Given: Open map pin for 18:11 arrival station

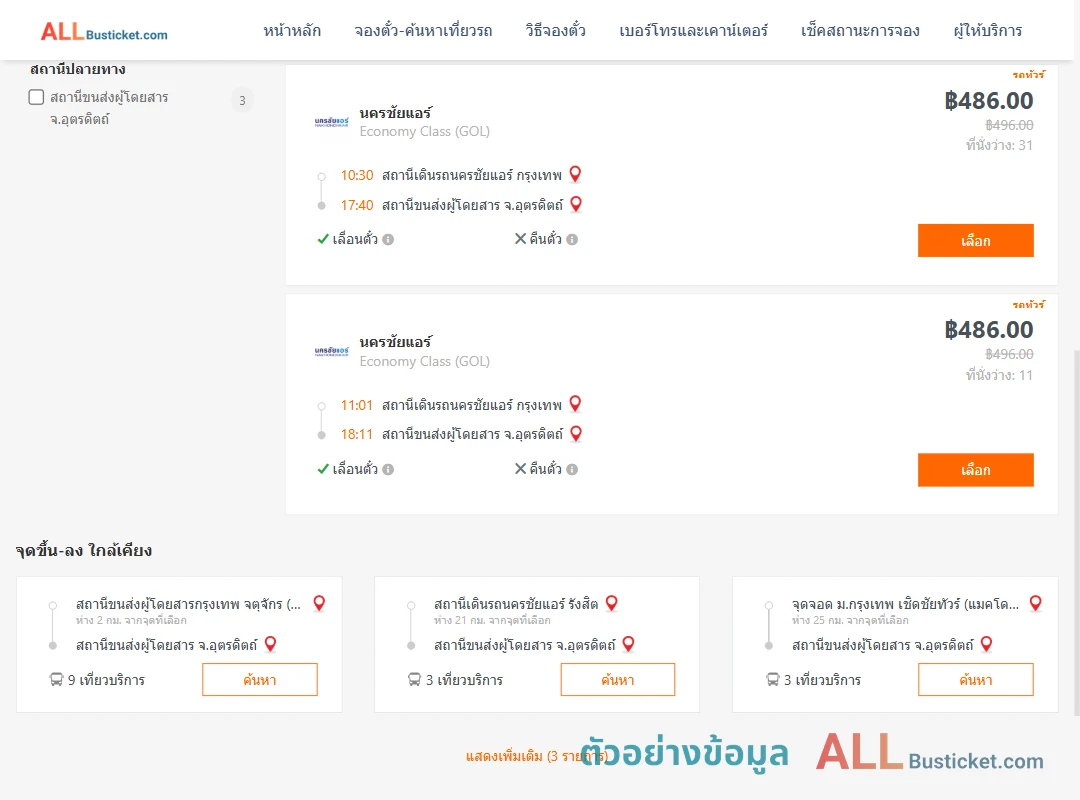Looking at the screenshot, I should 576,433.
